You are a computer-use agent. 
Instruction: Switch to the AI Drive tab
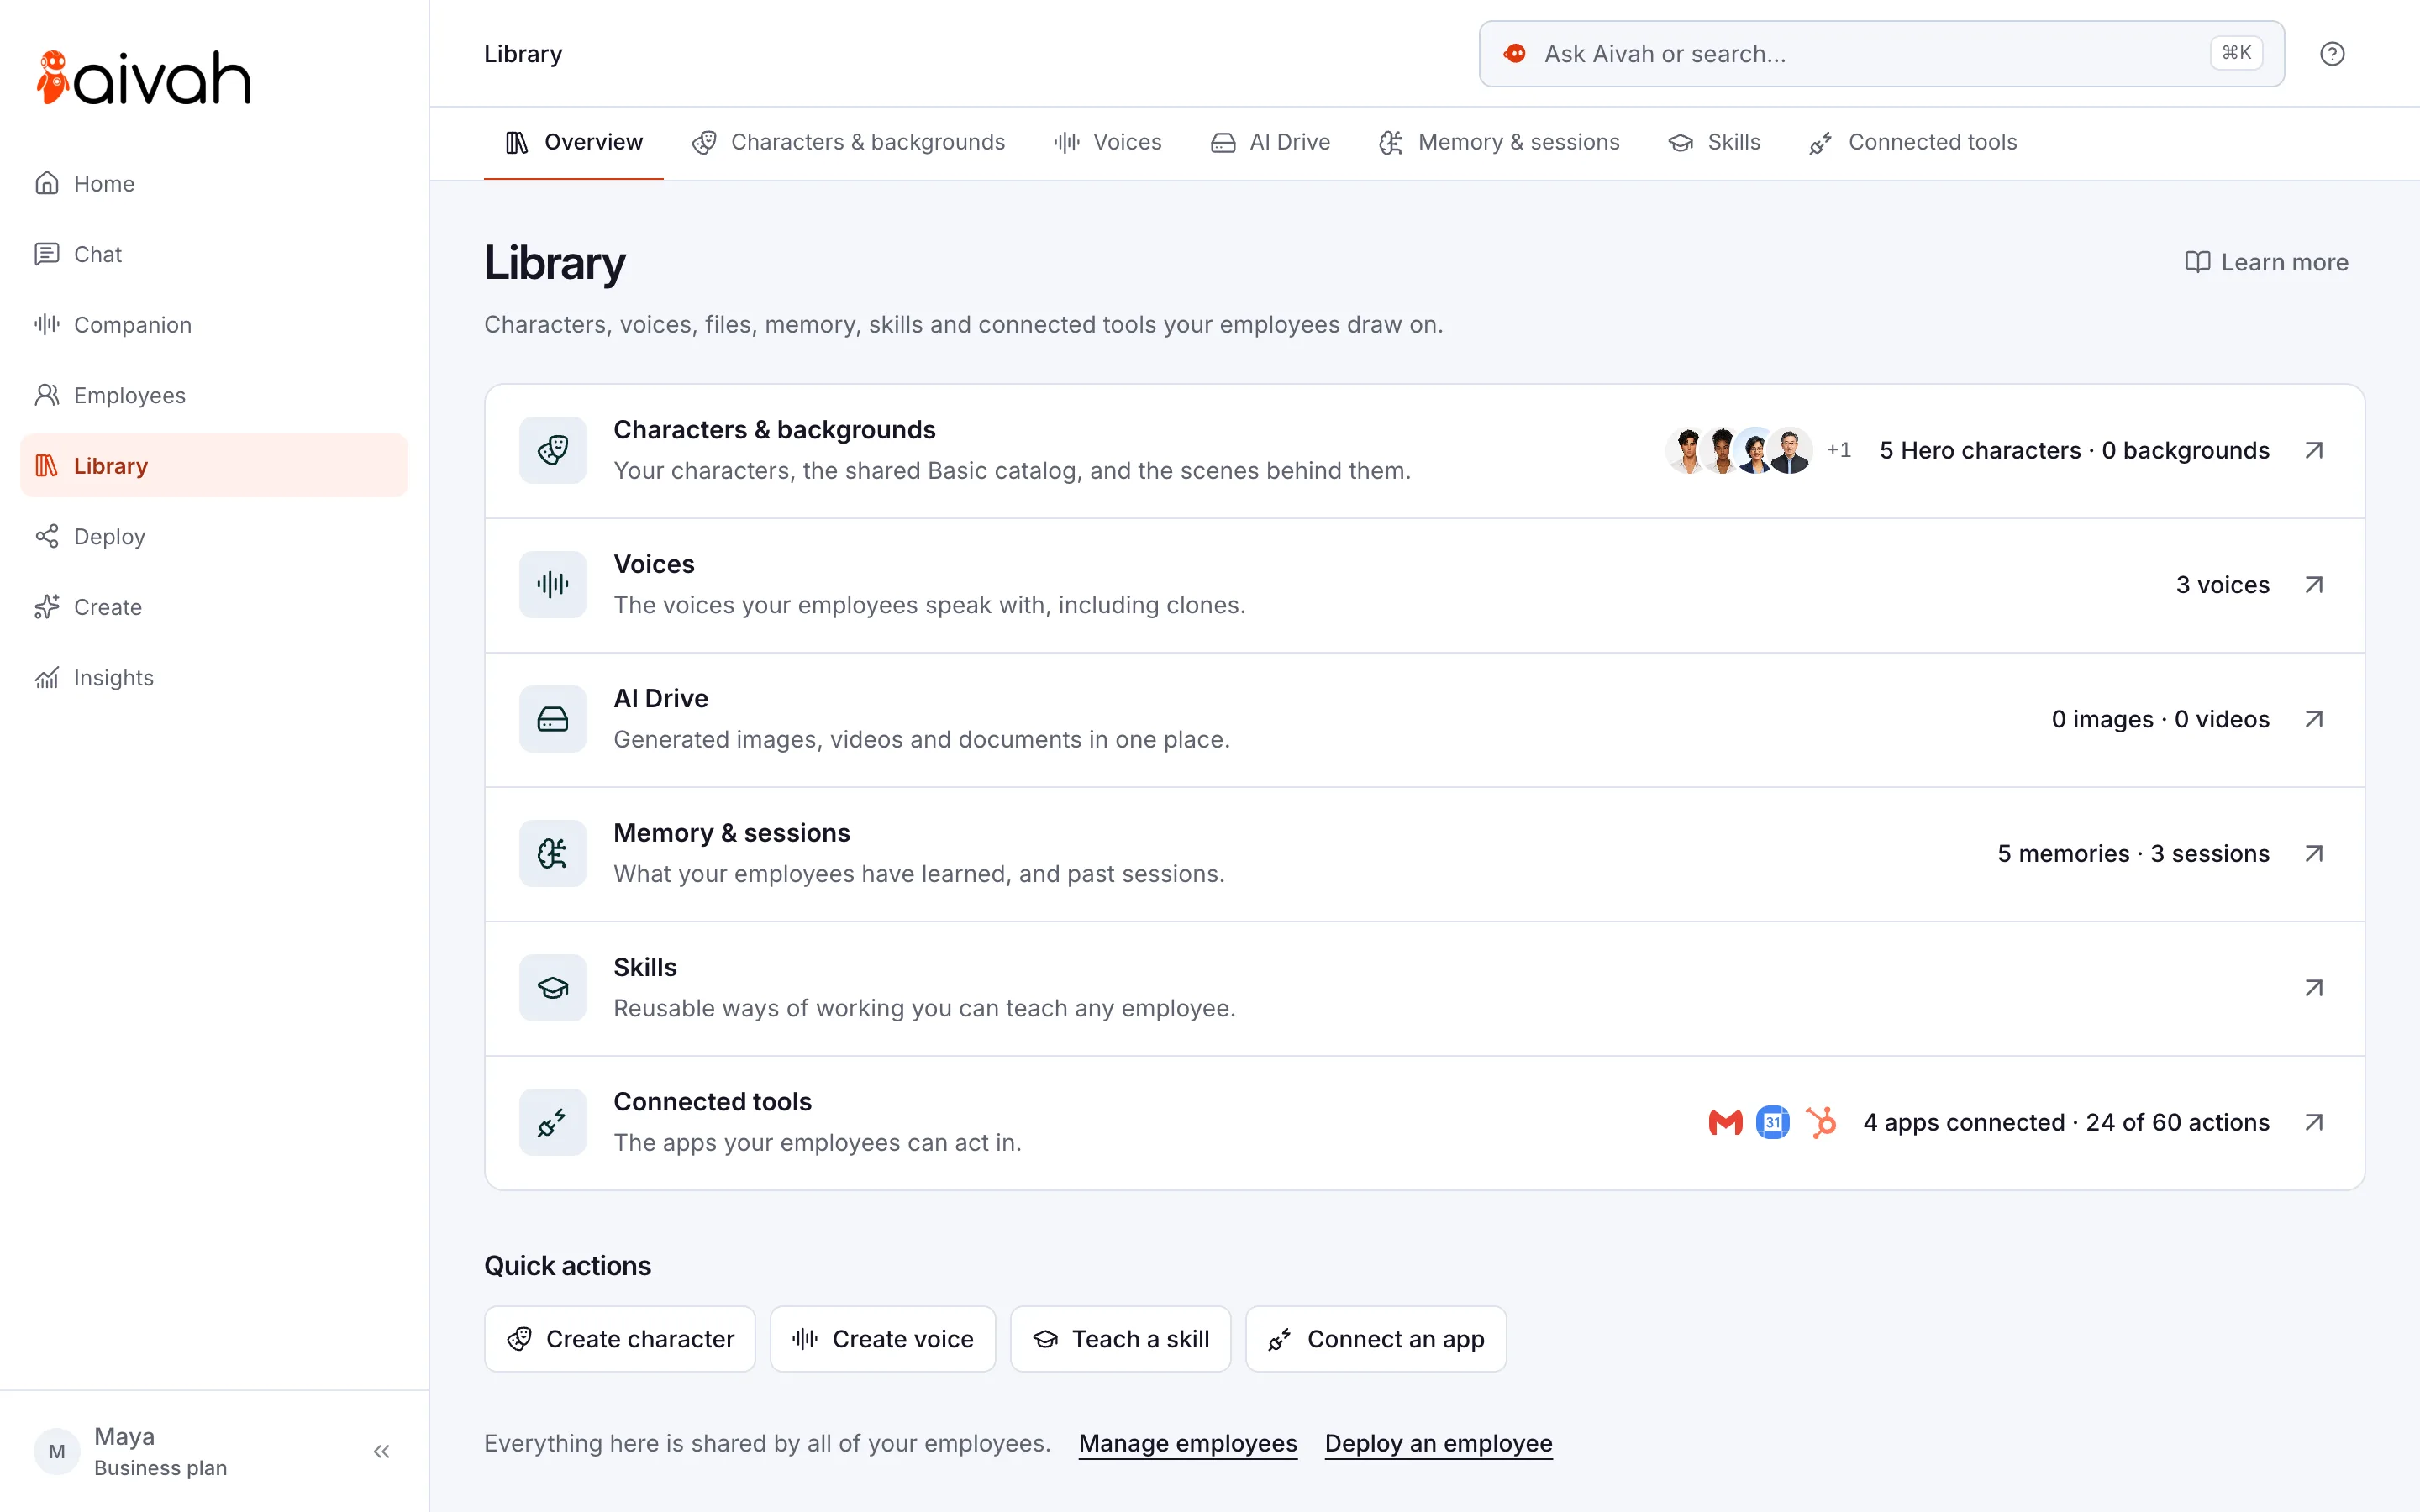tap(1270, 143)
